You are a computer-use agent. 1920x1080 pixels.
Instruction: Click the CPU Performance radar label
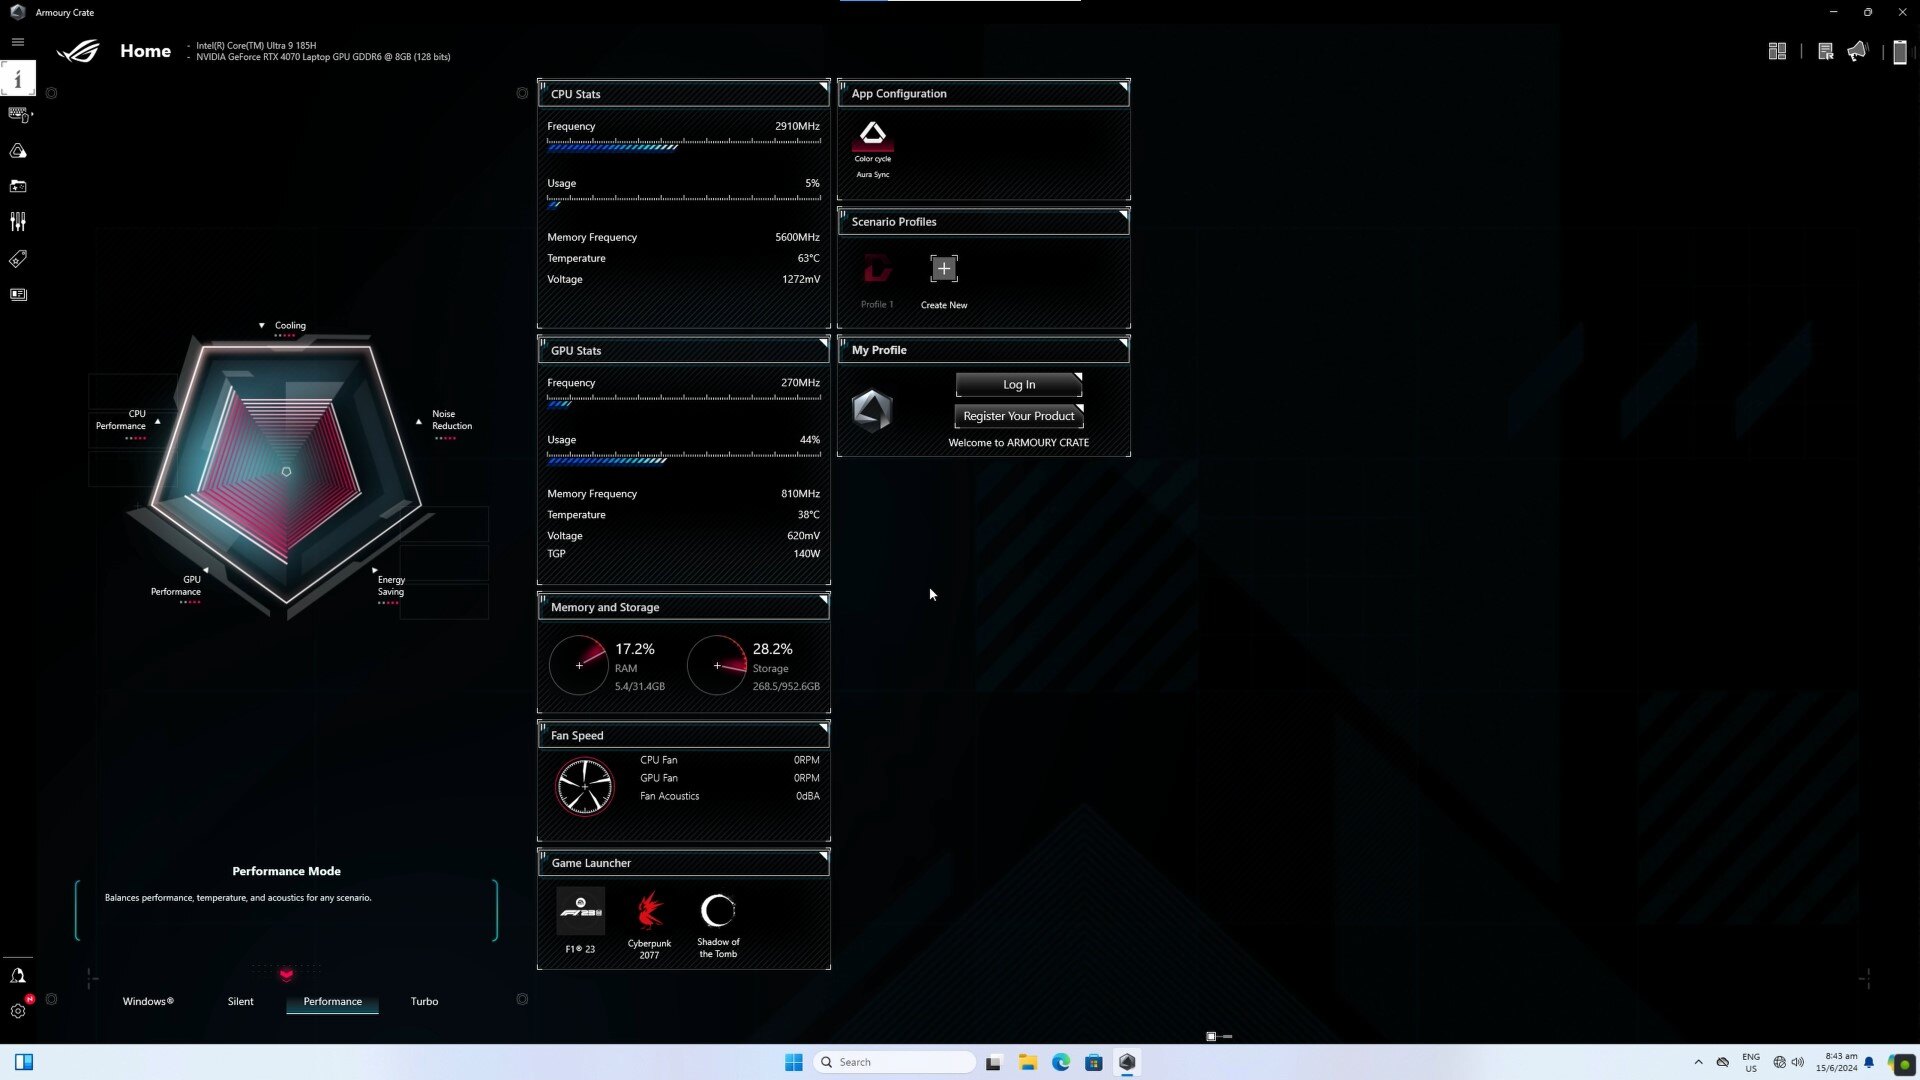pyautogui.click(x=121, y=420)
